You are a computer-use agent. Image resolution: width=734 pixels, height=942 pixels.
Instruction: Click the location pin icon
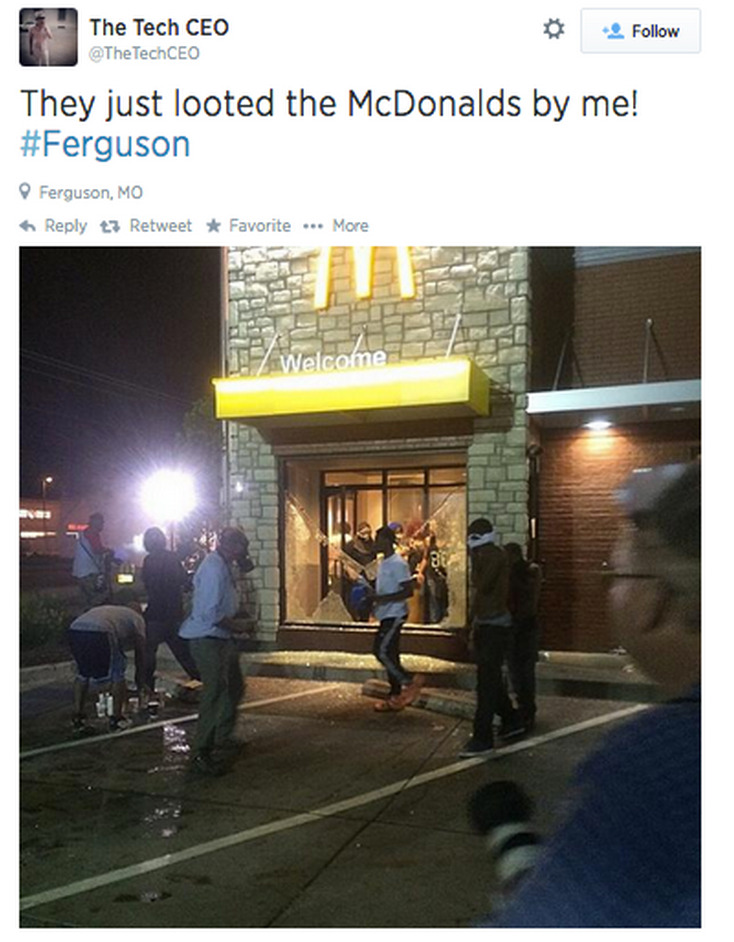click(x=25, y=192)
